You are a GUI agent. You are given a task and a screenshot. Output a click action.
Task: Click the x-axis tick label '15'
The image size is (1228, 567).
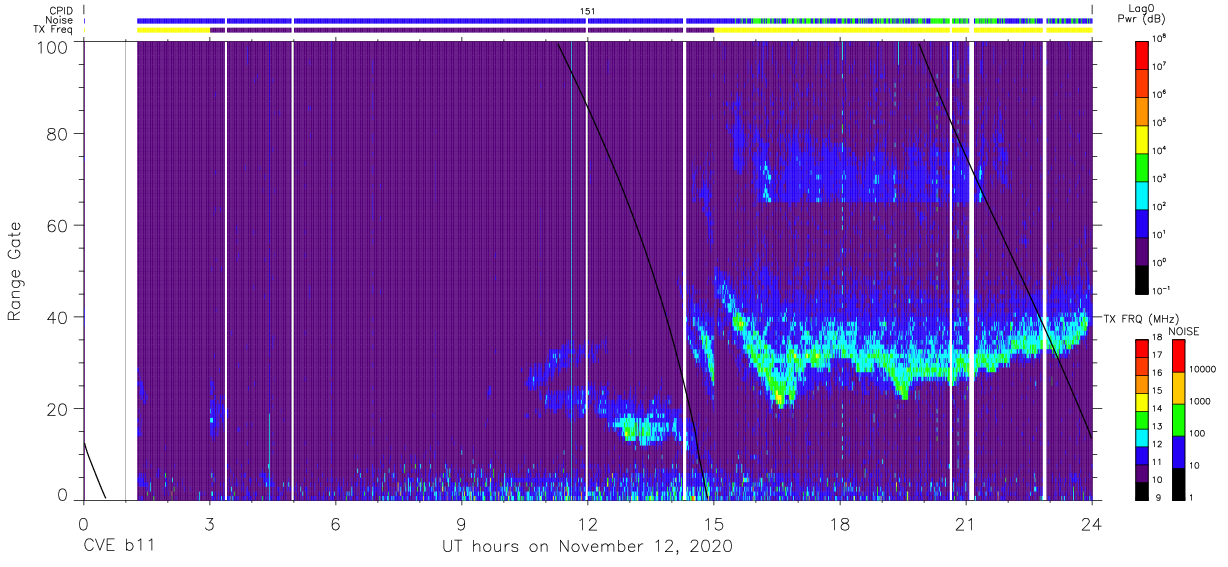pyautogui.click(x=714, y=524)
